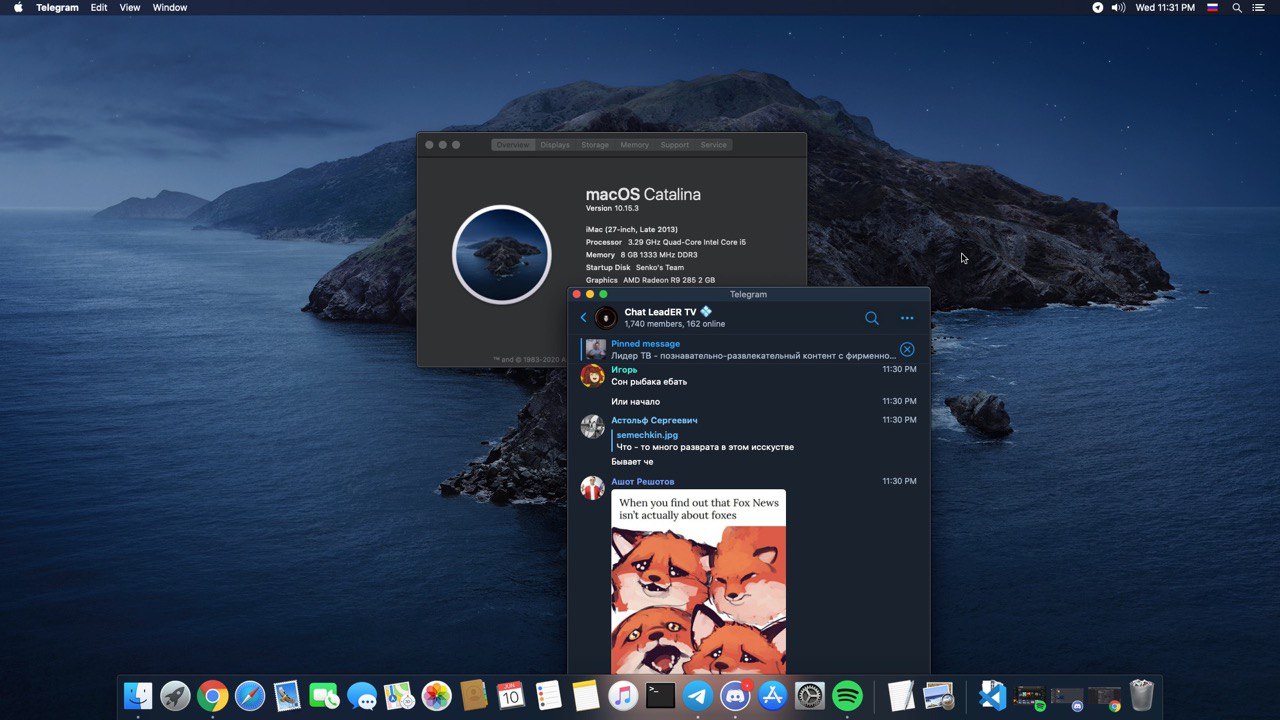The image size is (1280, 720).
Task: Switch to Storage tab in About This Mac
Action: (595, 145)
